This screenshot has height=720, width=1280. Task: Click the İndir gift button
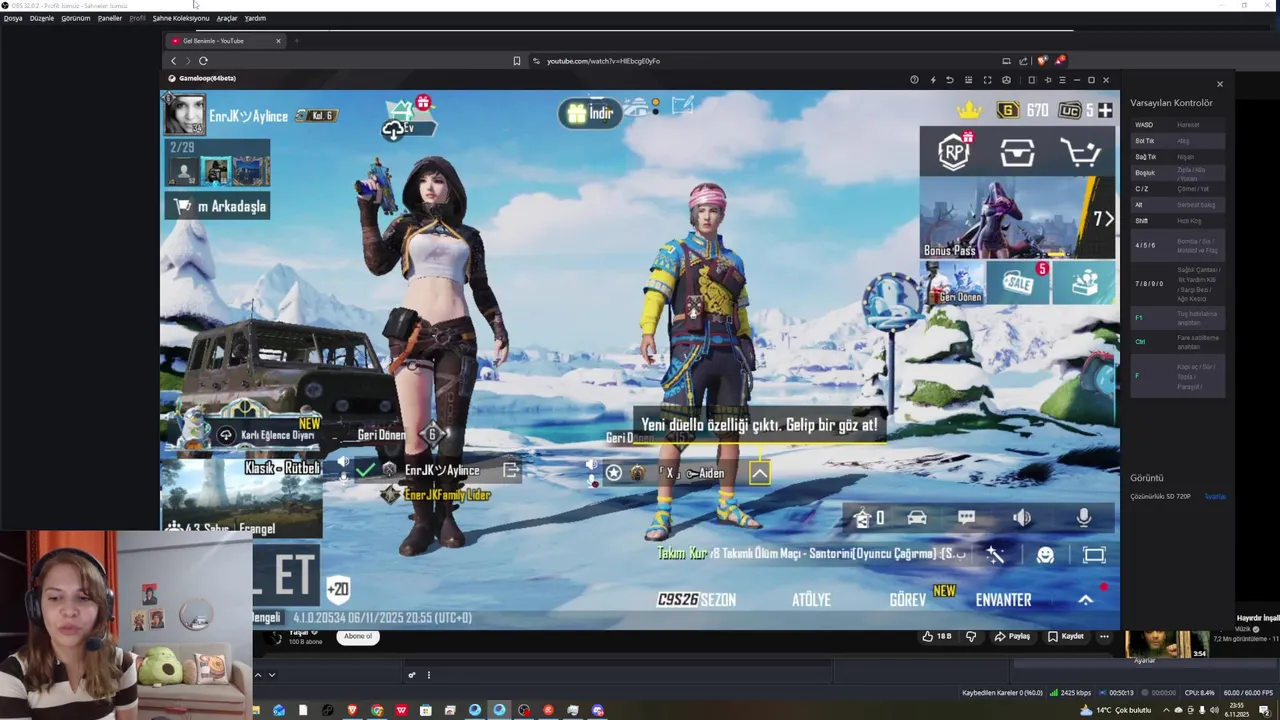point(590,113)
